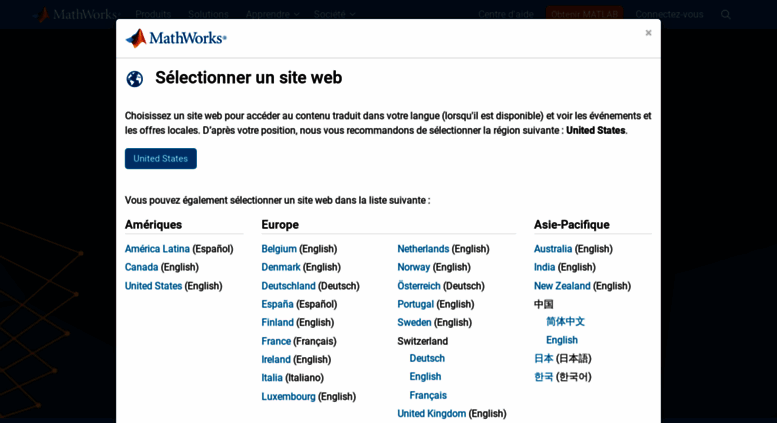Choose the United States button

coord(161,159)
